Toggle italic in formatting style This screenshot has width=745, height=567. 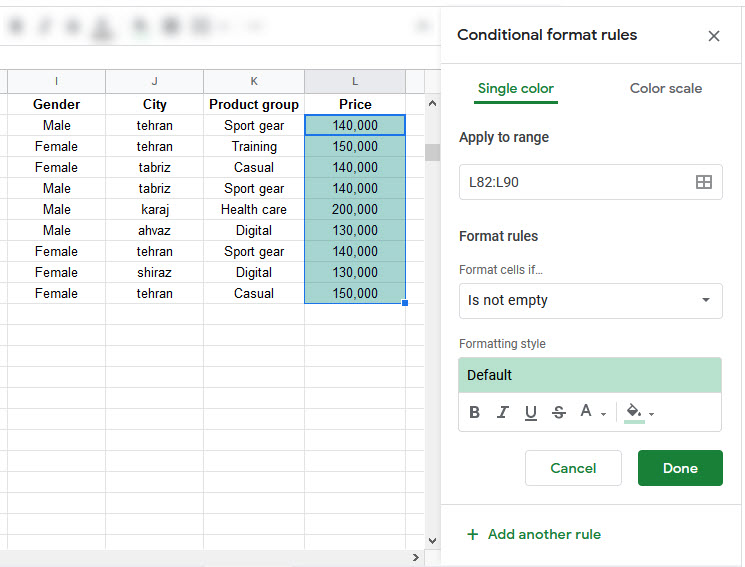[502, 412]
